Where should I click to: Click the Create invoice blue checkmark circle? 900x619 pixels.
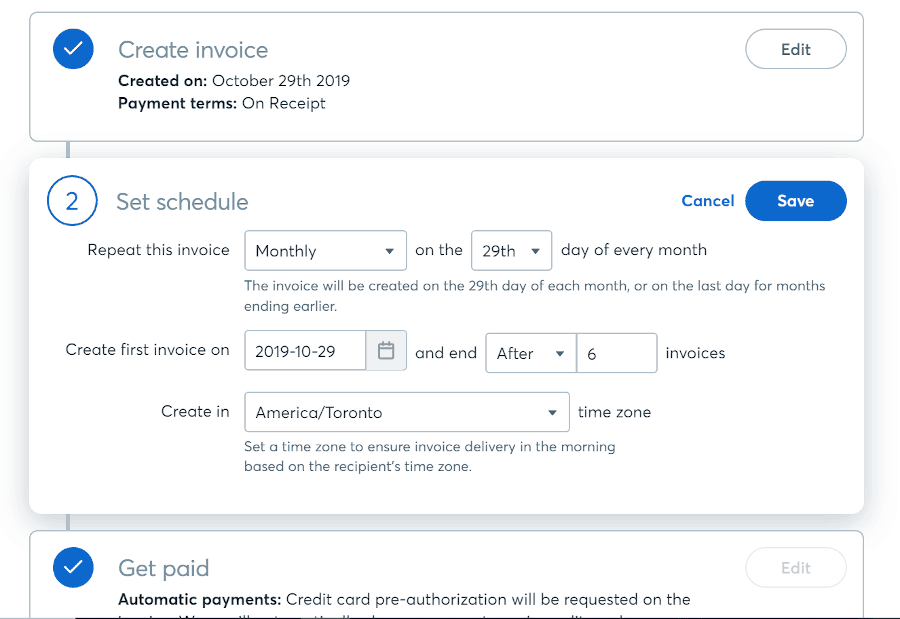[73, 49]
